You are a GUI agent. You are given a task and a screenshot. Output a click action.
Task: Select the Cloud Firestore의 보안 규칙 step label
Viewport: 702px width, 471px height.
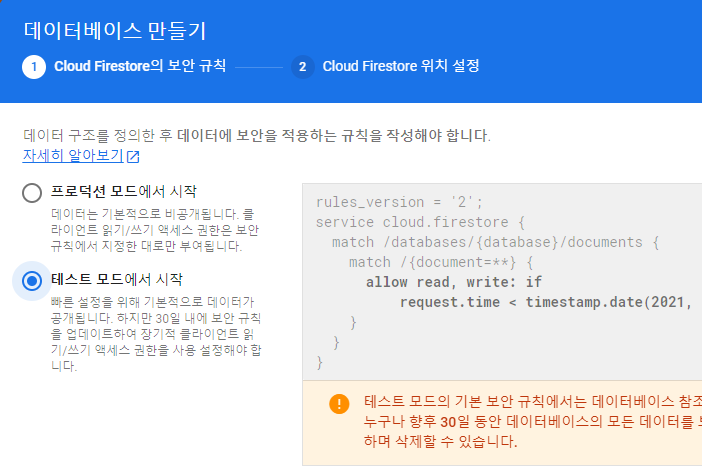pyautogui.click(x=140, y=66)
